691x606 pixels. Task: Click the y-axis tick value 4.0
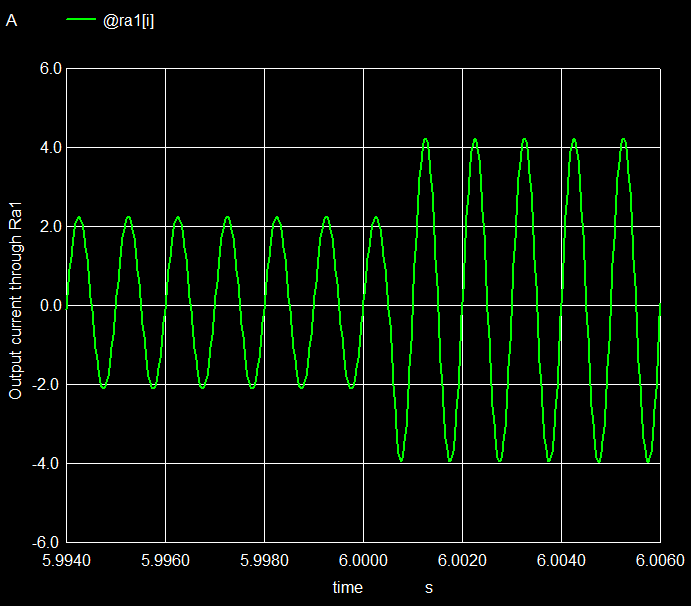click(x=51, y=148)
